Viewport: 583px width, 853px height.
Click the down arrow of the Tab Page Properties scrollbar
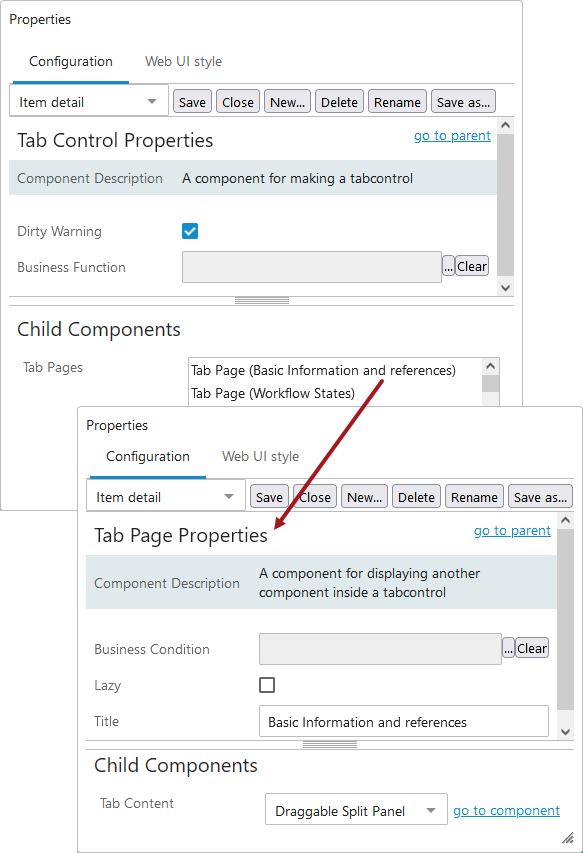566,732
